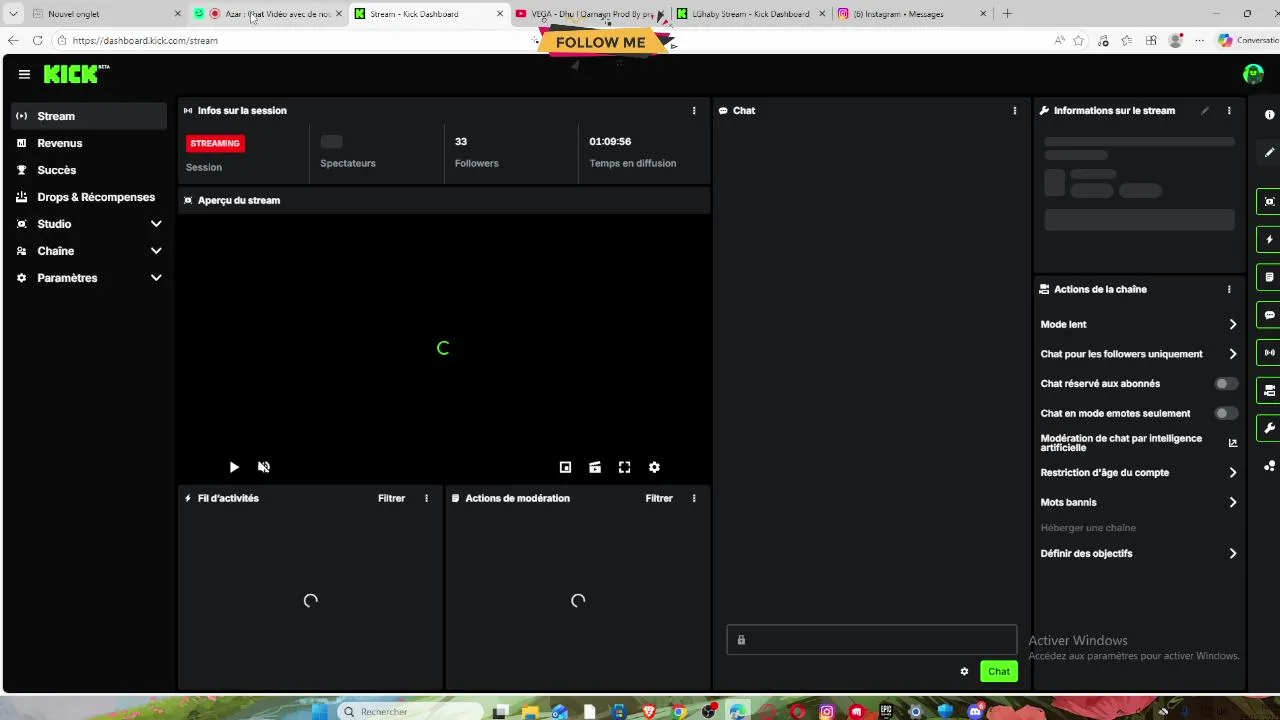Open Instagram from the taskbar

(x=827, y=712)
